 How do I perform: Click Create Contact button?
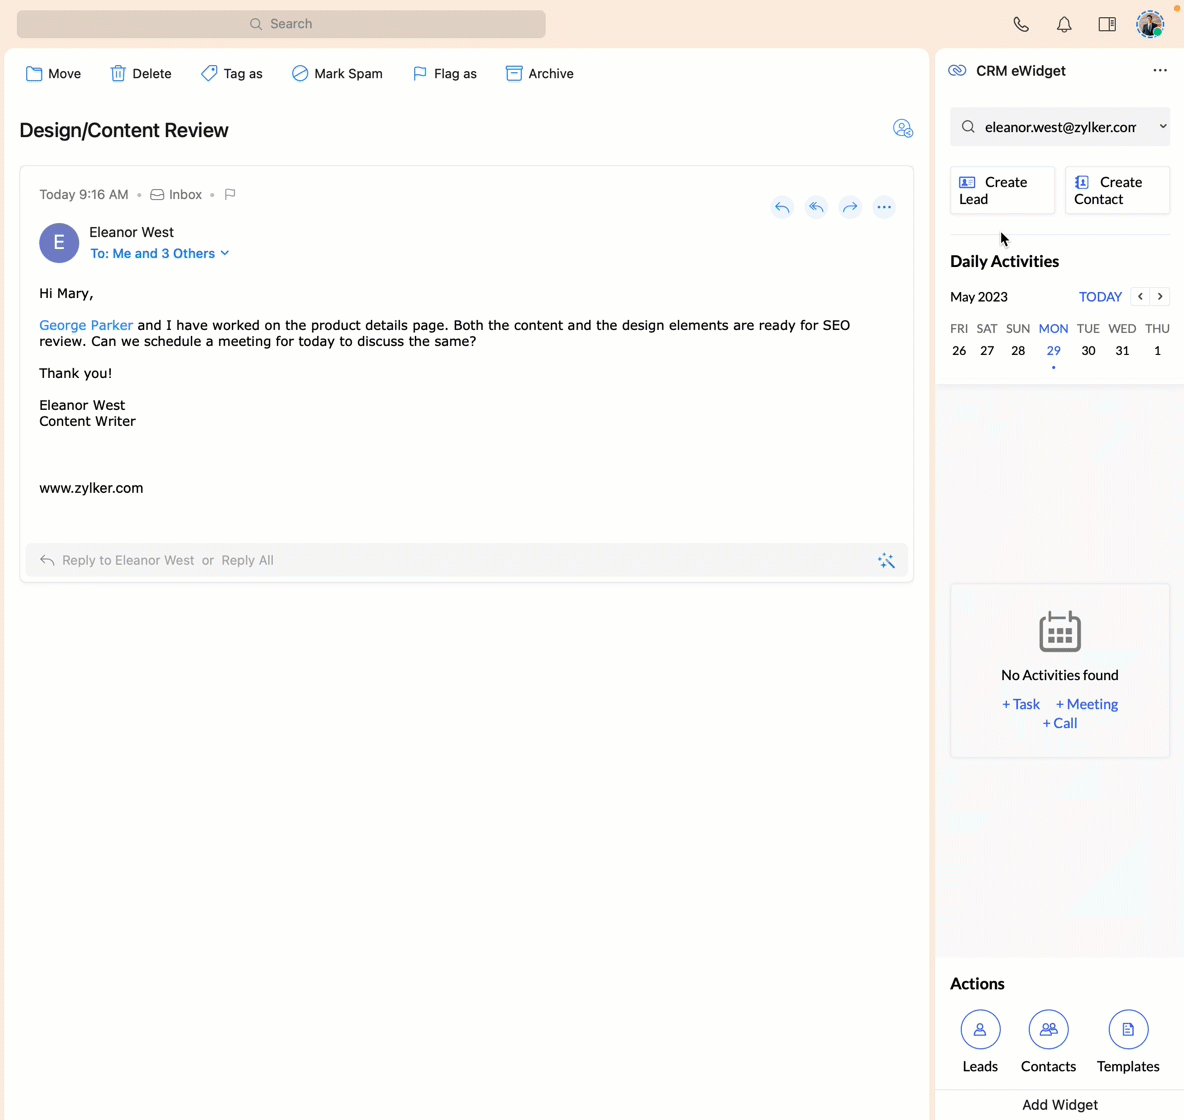[1117, 190]
